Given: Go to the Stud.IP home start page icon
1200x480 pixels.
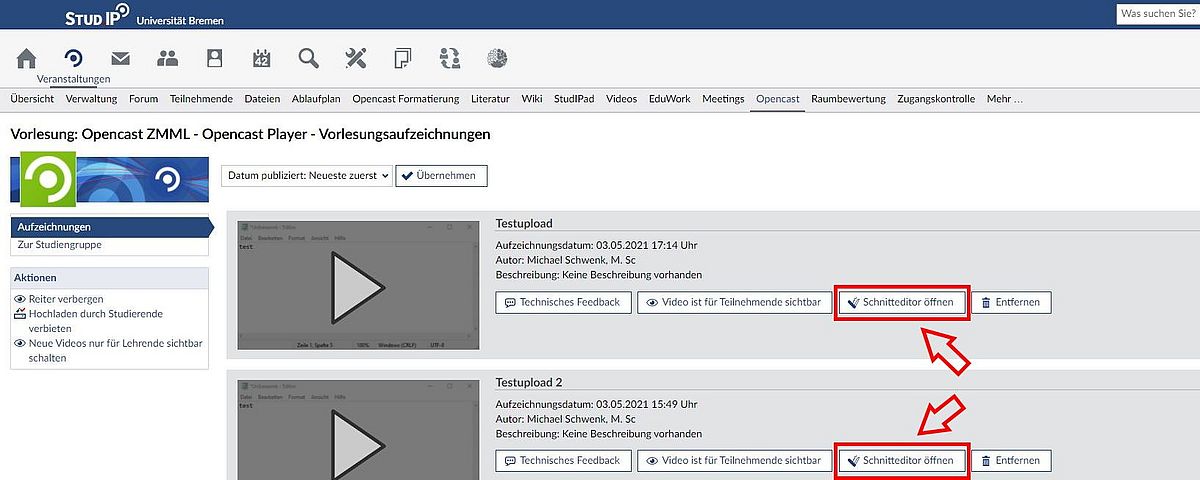Looking at the screenshot, I should (27, 58).
